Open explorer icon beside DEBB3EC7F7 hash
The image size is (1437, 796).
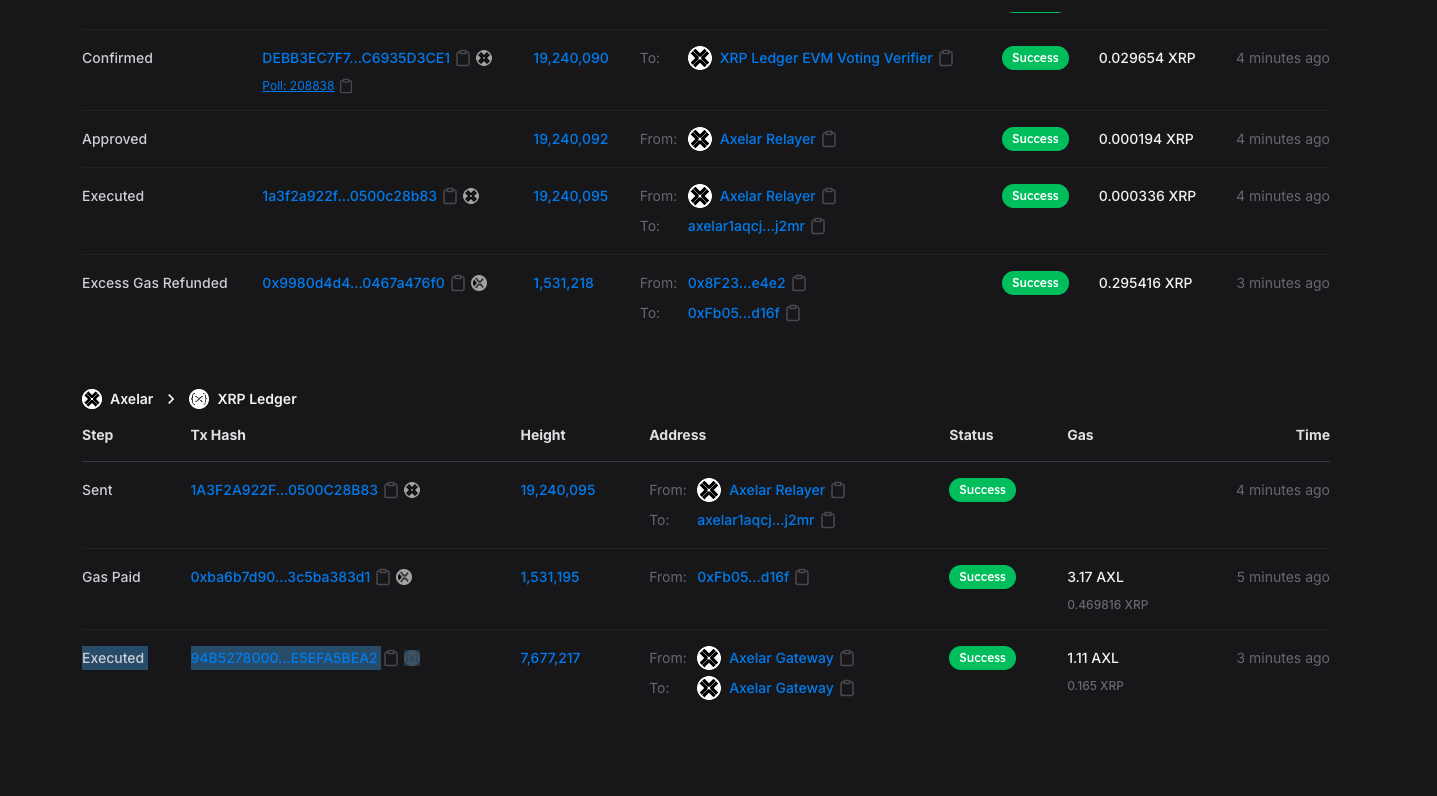[484, 58]
